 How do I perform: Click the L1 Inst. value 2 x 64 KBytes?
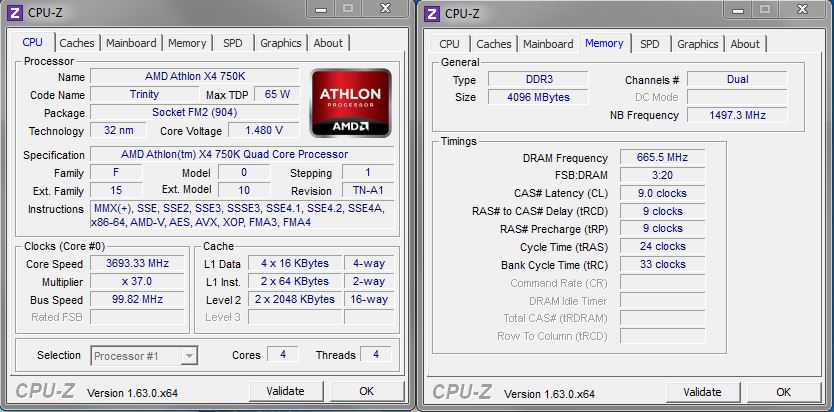coord(295,281)
